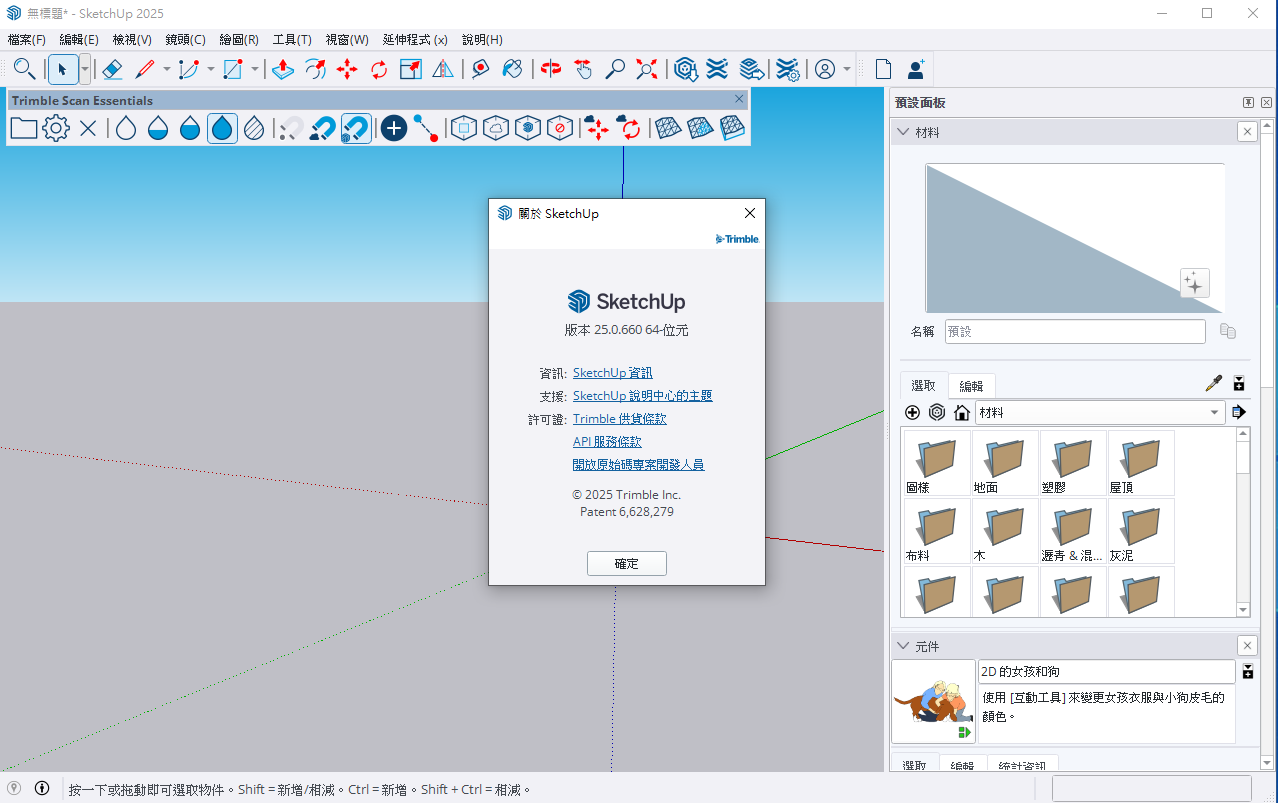Open the SketchUp 資訊 link
The height and width of the screenshot is (803, 1278).
pos(613,373)
